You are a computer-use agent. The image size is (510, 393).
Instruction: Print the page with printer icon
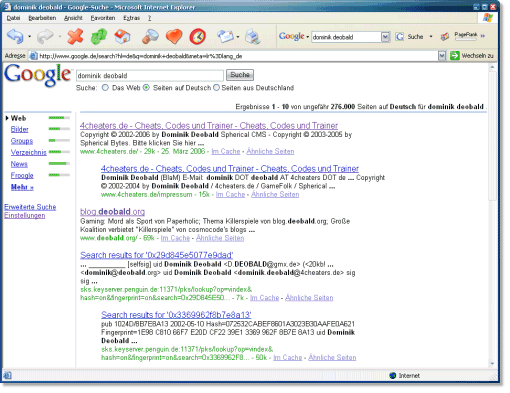tap(253, 36)
